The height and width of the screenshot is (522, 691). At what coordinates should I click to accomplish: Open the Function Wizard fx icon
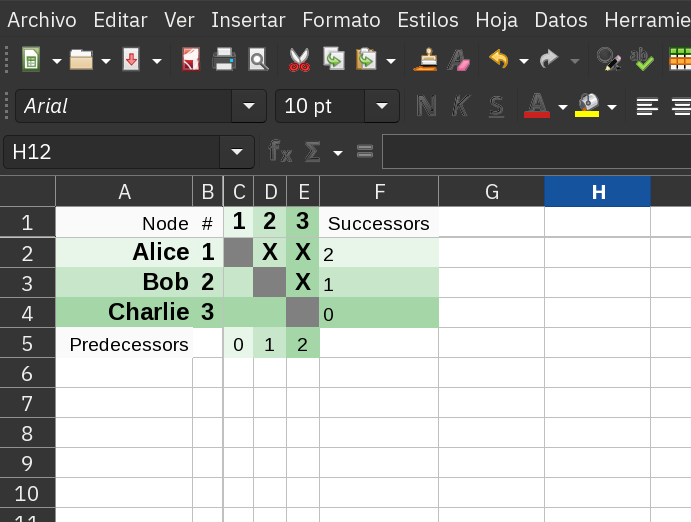tap(280, 152)
